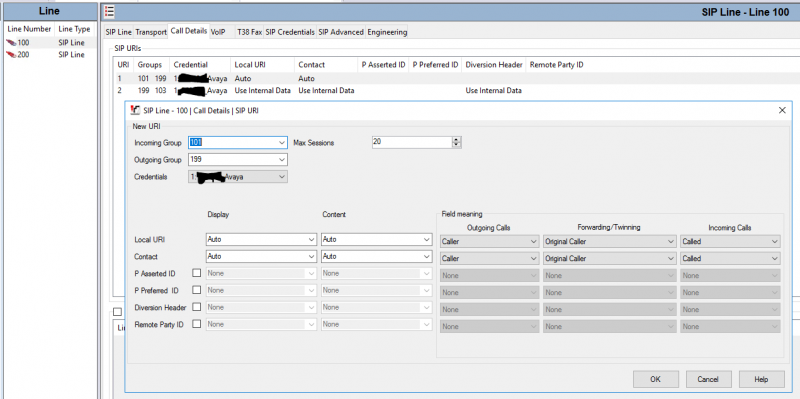Click the list menu icon left of the title bar
The height and width of the screenshot is (399, 800).
[109, 12]
